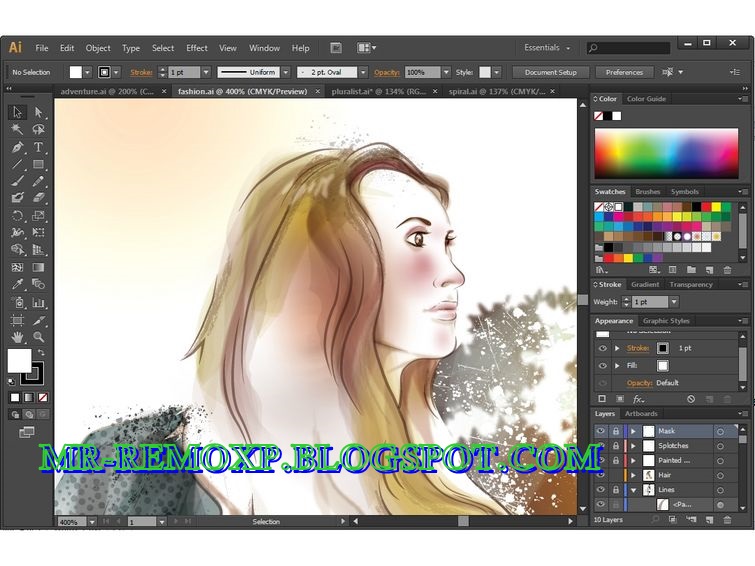Click the Stroke link in control bar
755x566 pixels.
tap(141, 72)
